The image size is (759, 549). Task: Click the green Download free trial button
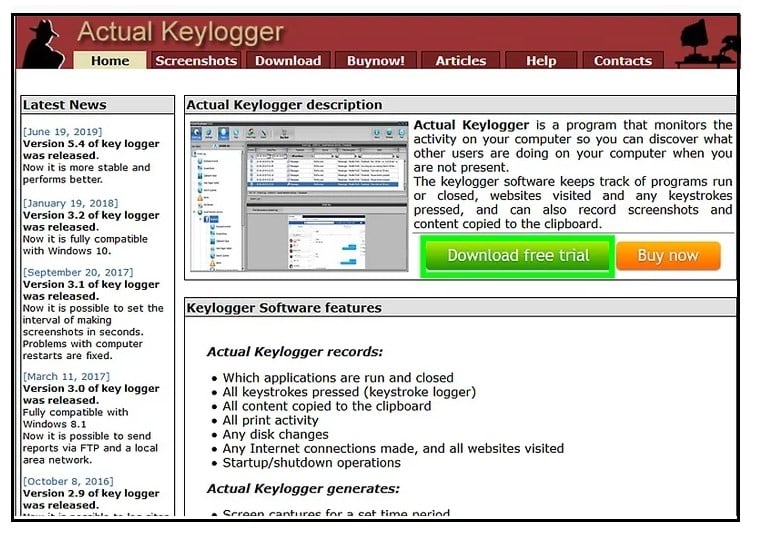click(517, 256)
